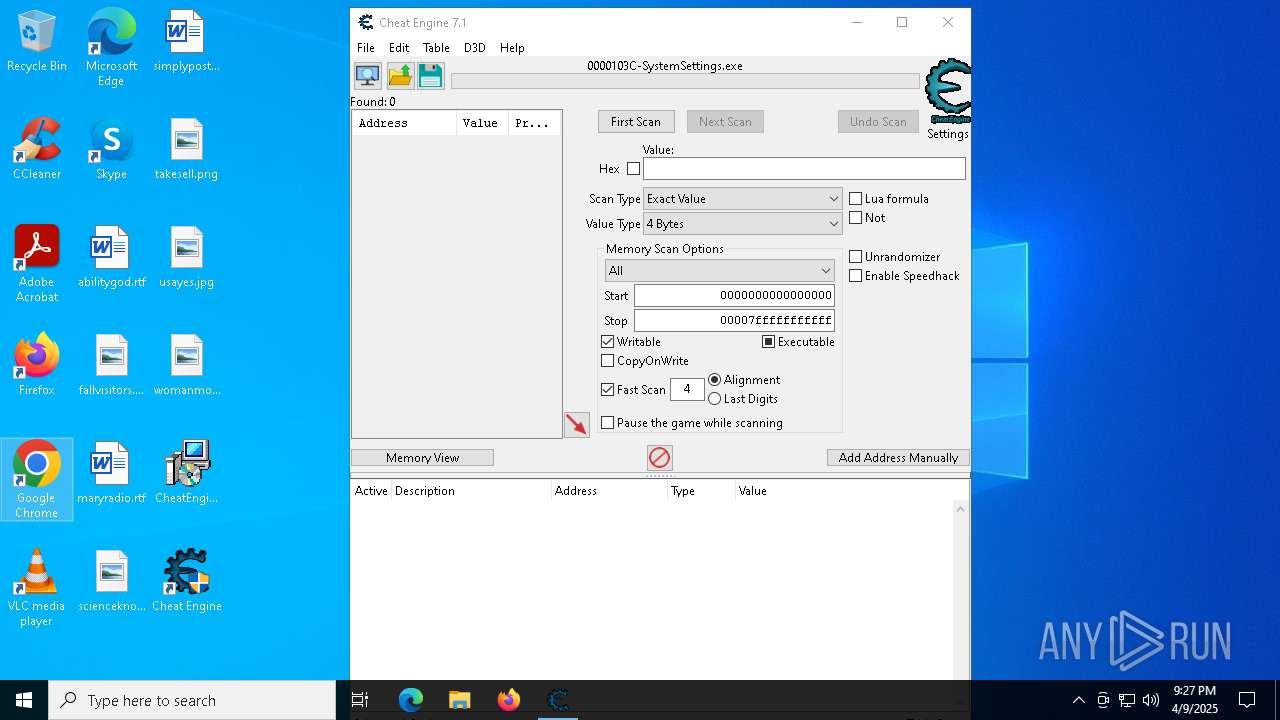The image size is (1280, 720).
Task: Open Adobe Acrobat desktop shortcut
Action: tap(37, 264)
